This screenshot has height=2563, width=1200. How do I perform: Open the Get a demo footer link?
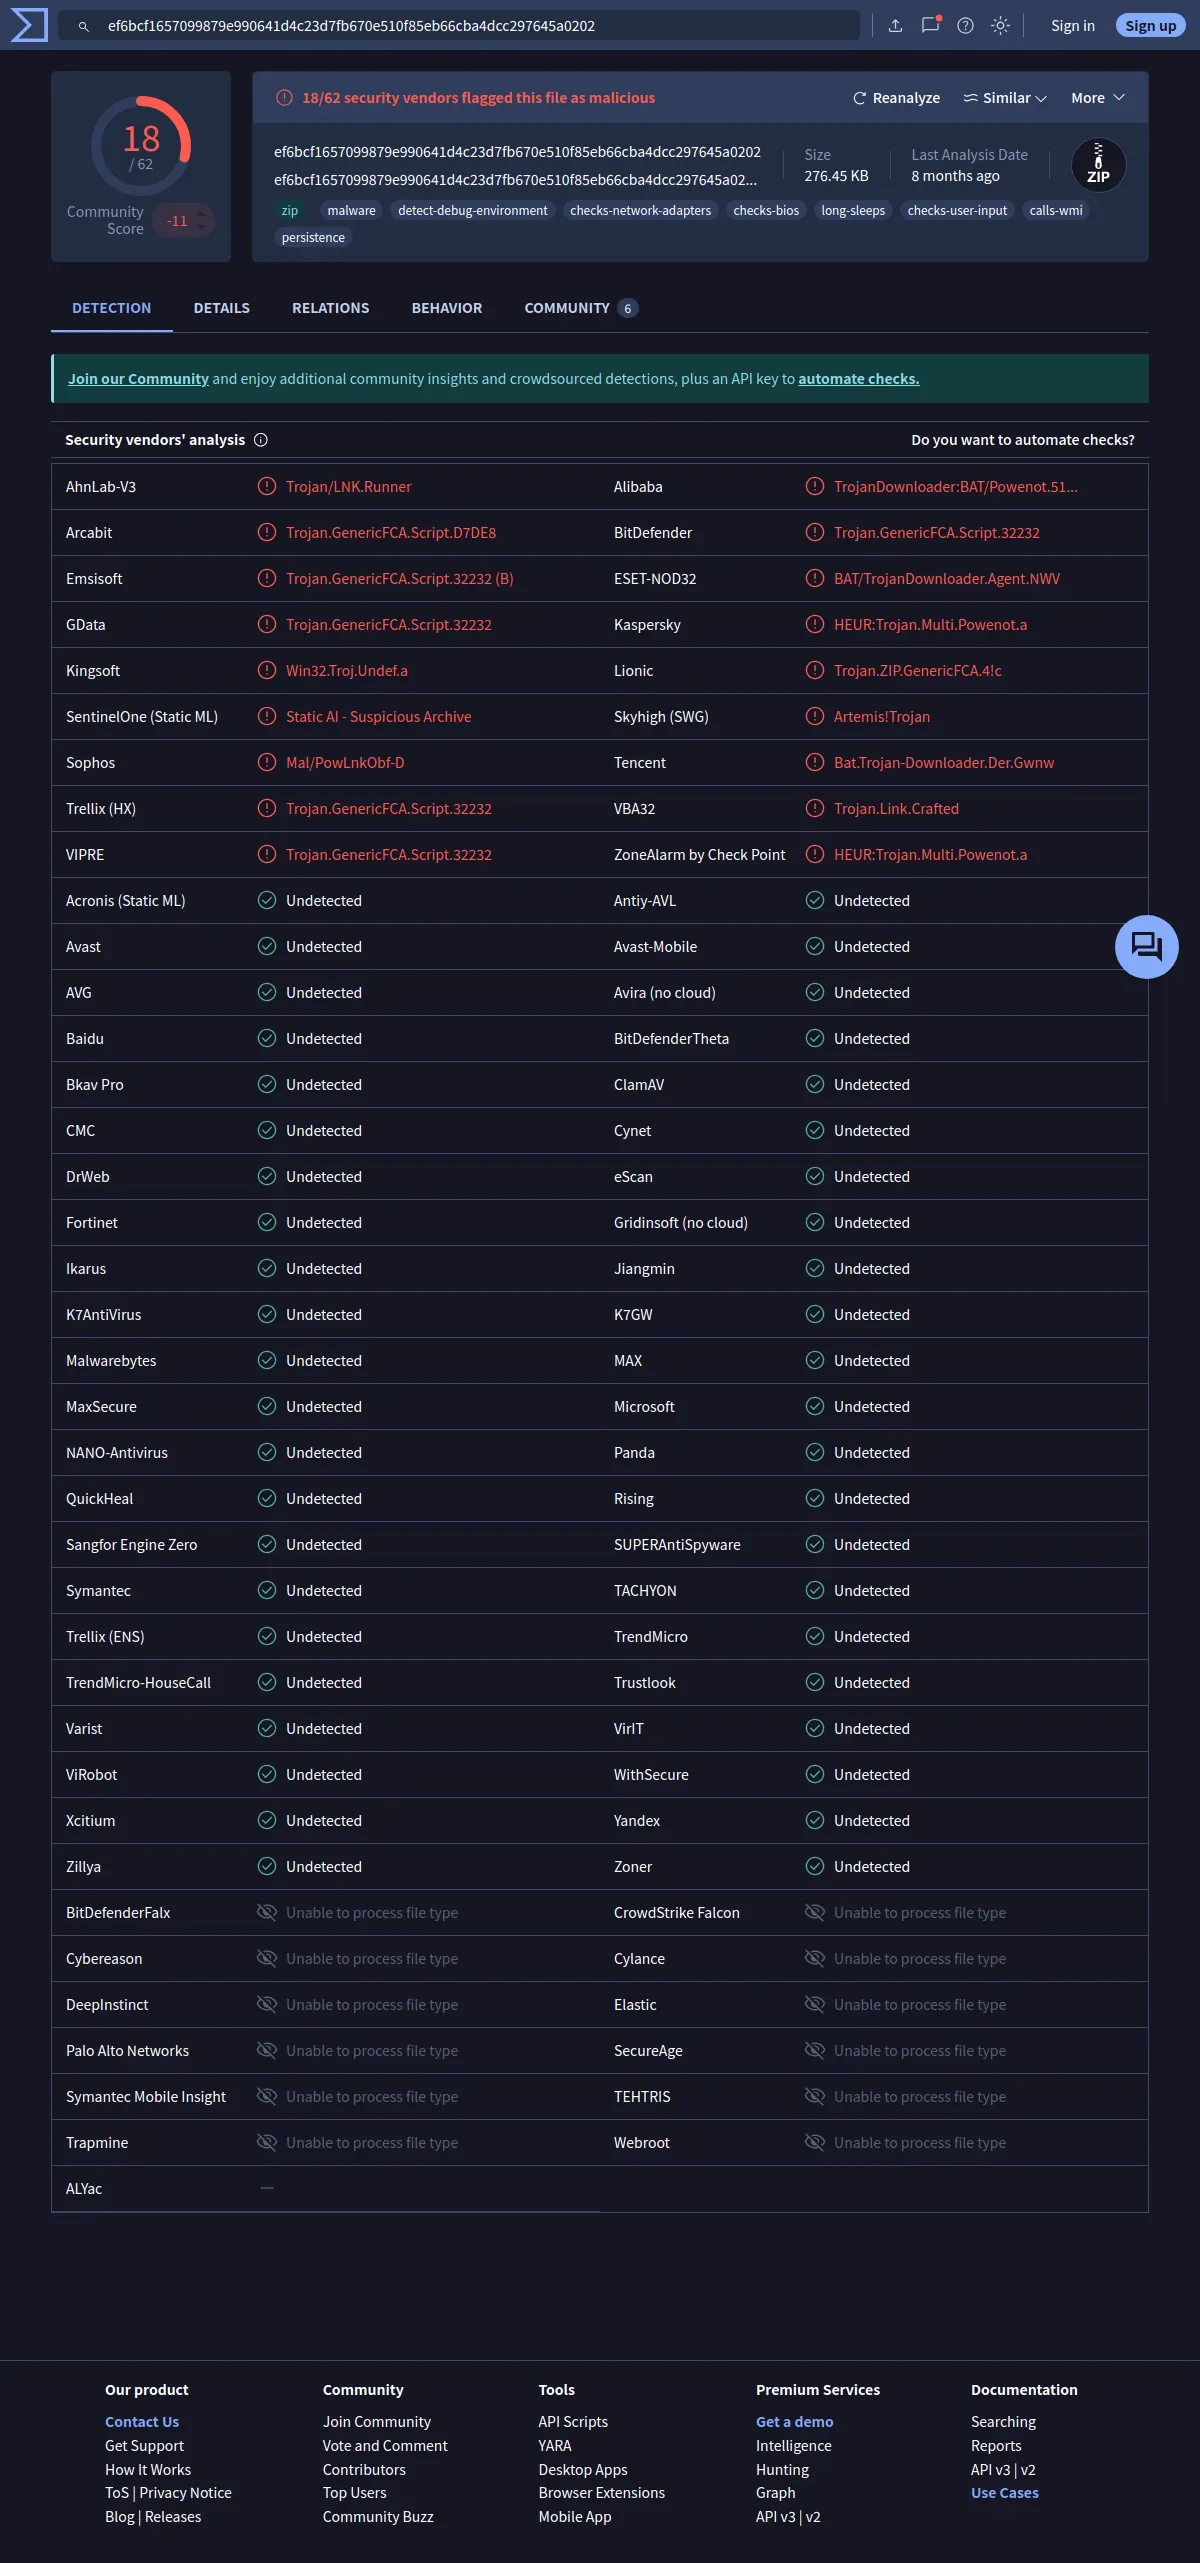[795, 2422]
